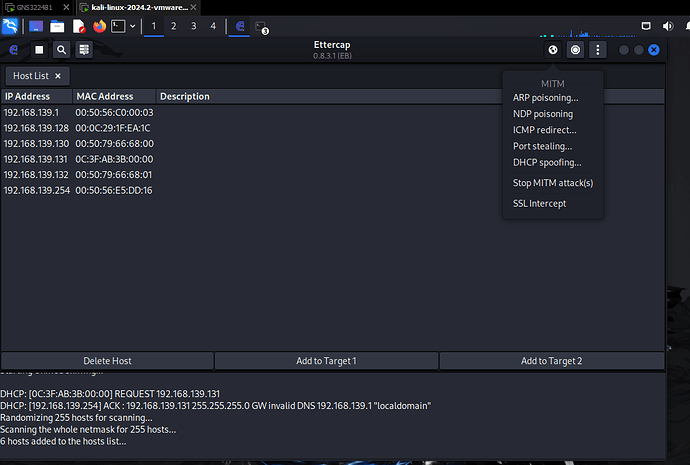Select host row 192.168.139.131

pyautogui.click(x=332, y=159)
